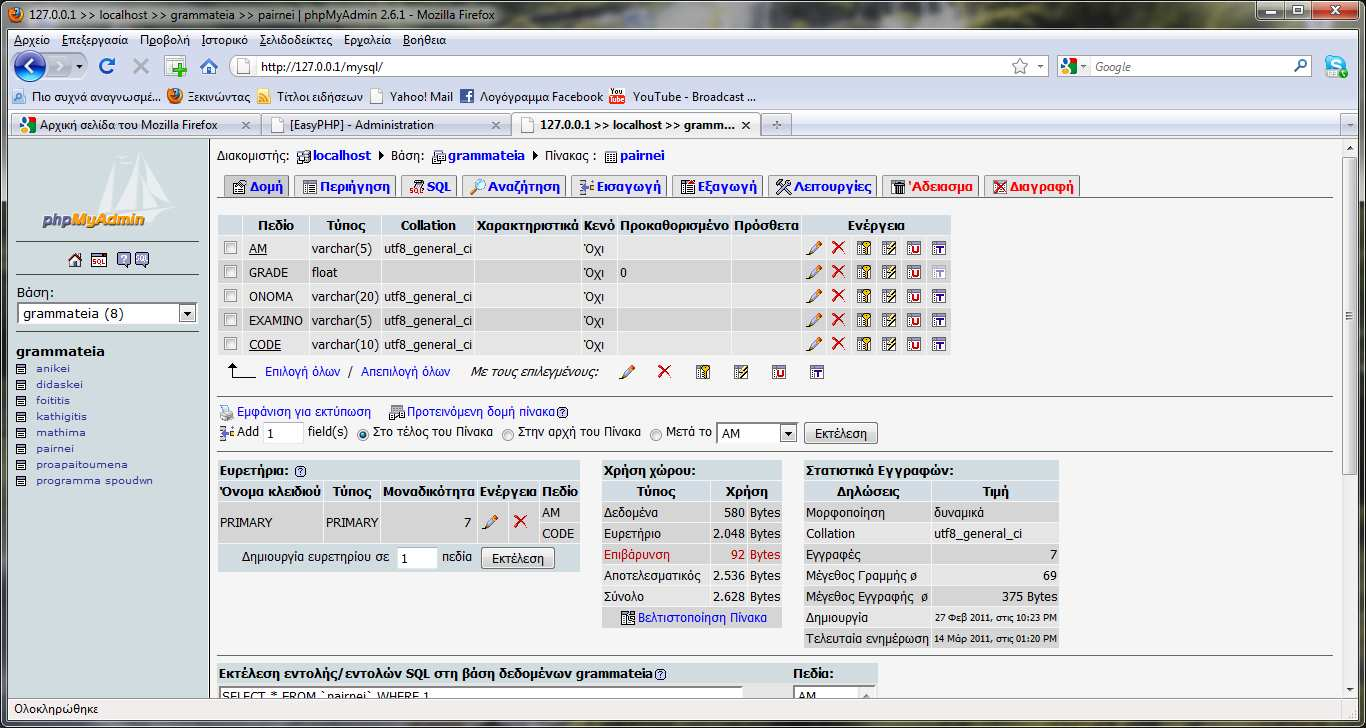Make GRADE field unique via U icon
1366x728 pixels.
pyautogui.click(x=914, y=272)
